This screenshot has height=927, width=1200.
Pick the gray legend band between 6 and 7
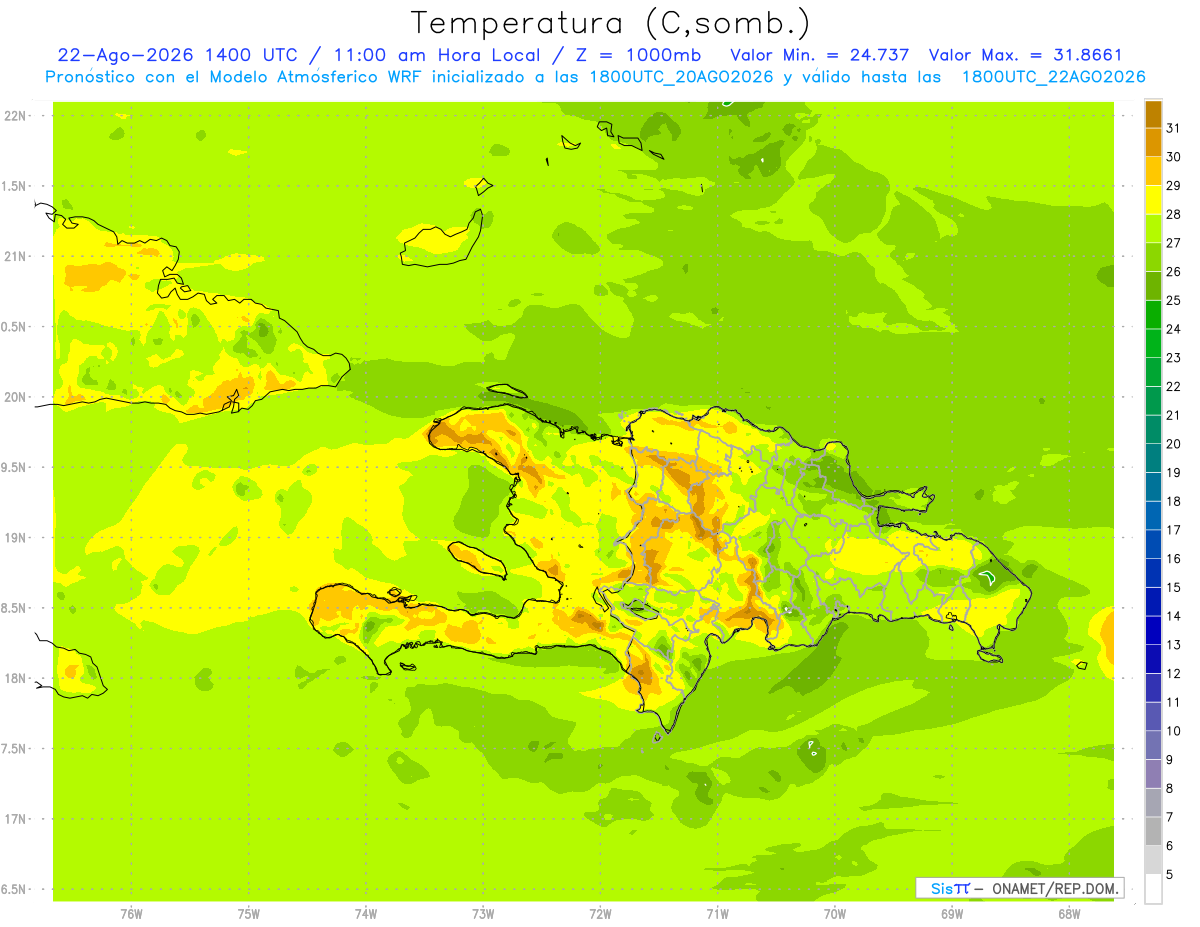[1153, 831]
